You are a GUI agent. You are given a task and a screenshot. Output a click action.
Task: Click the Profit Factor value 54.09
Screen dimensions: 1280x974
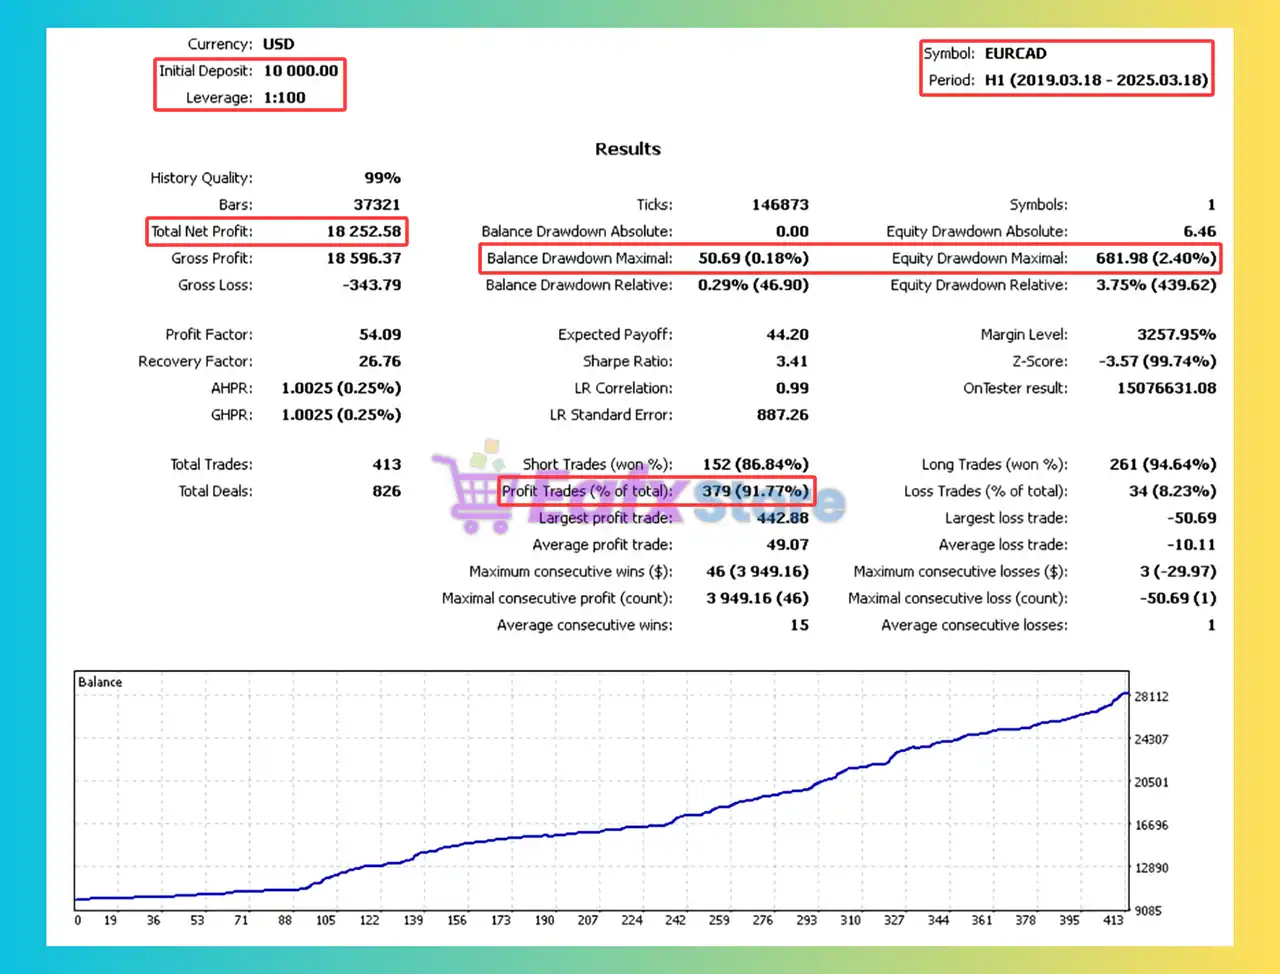click(380, 335)
